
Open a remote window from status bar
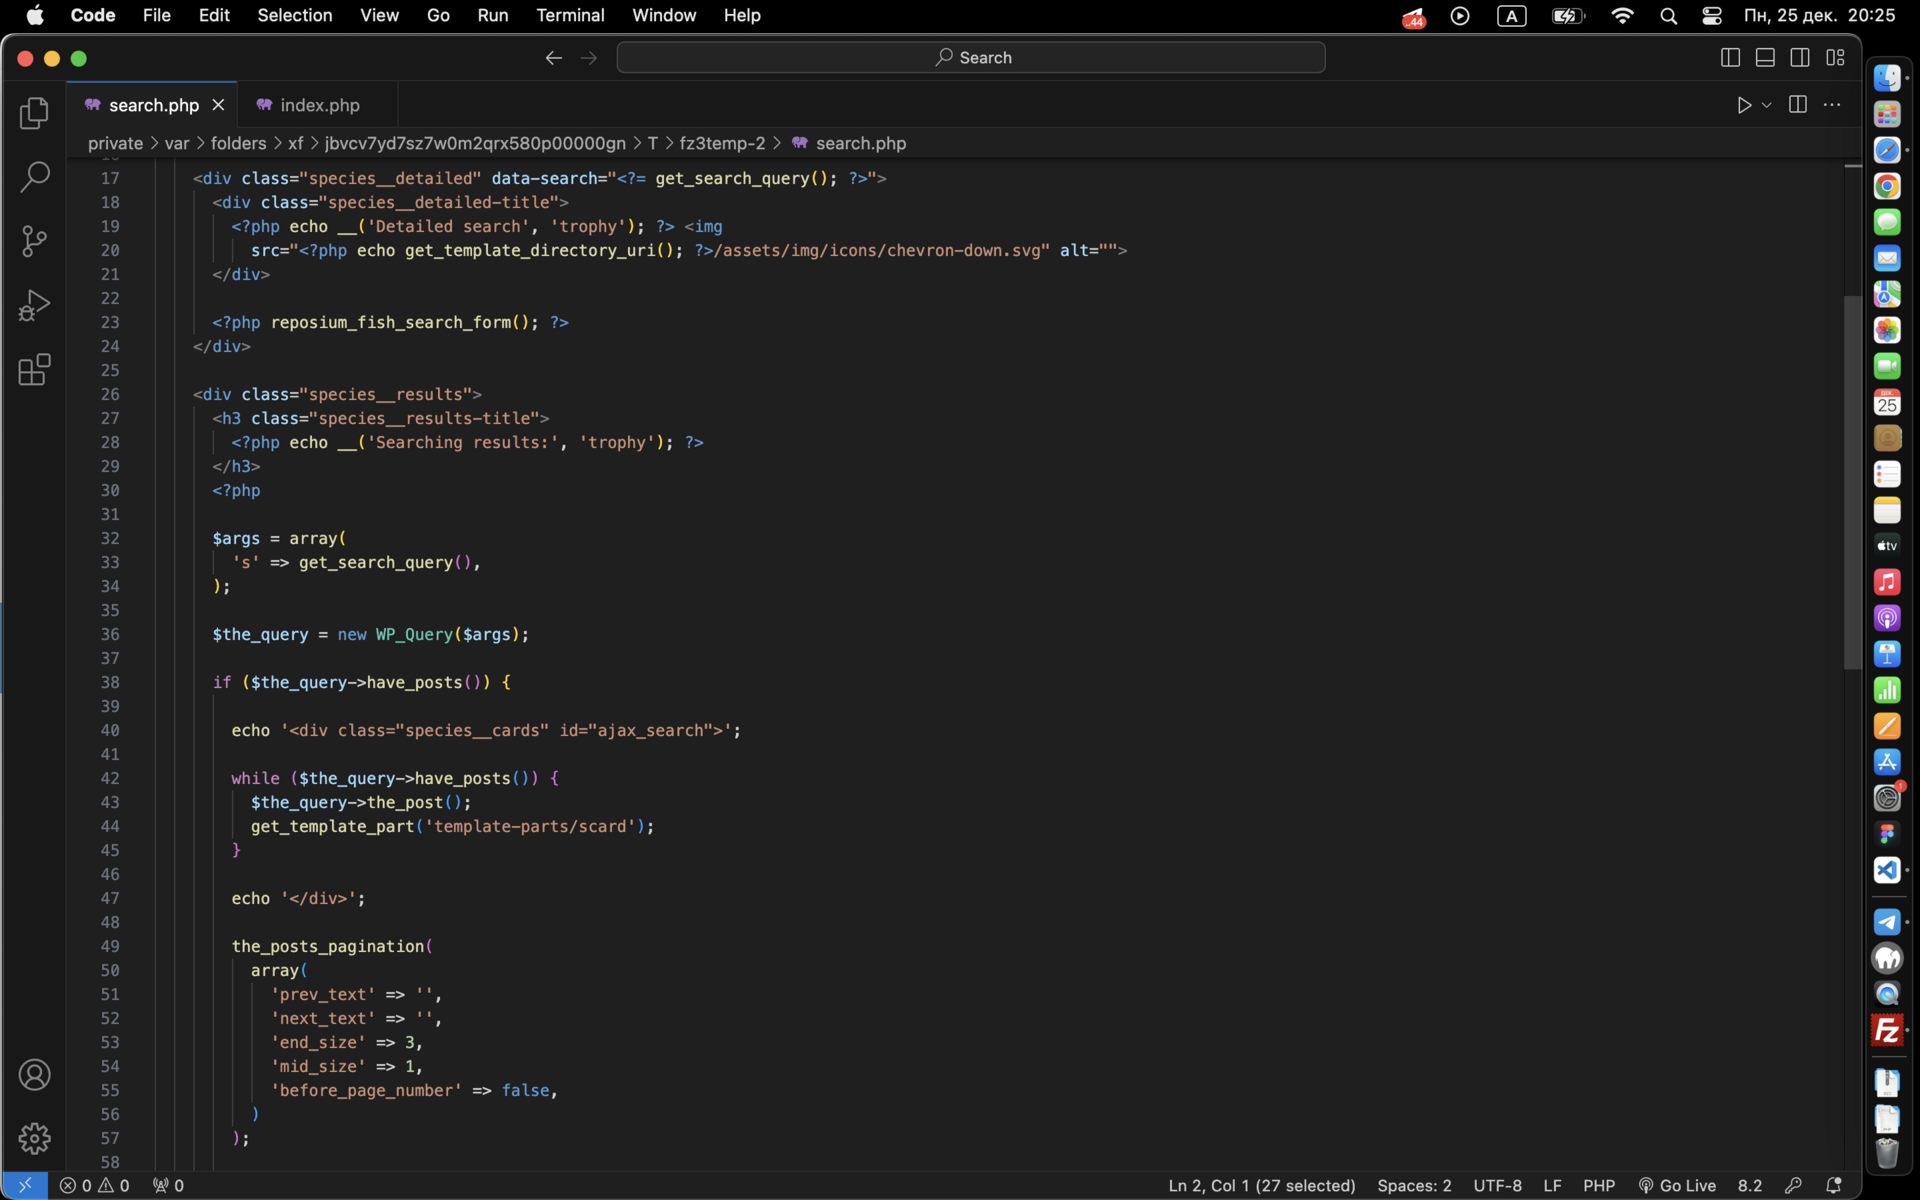coord(24,1185)
